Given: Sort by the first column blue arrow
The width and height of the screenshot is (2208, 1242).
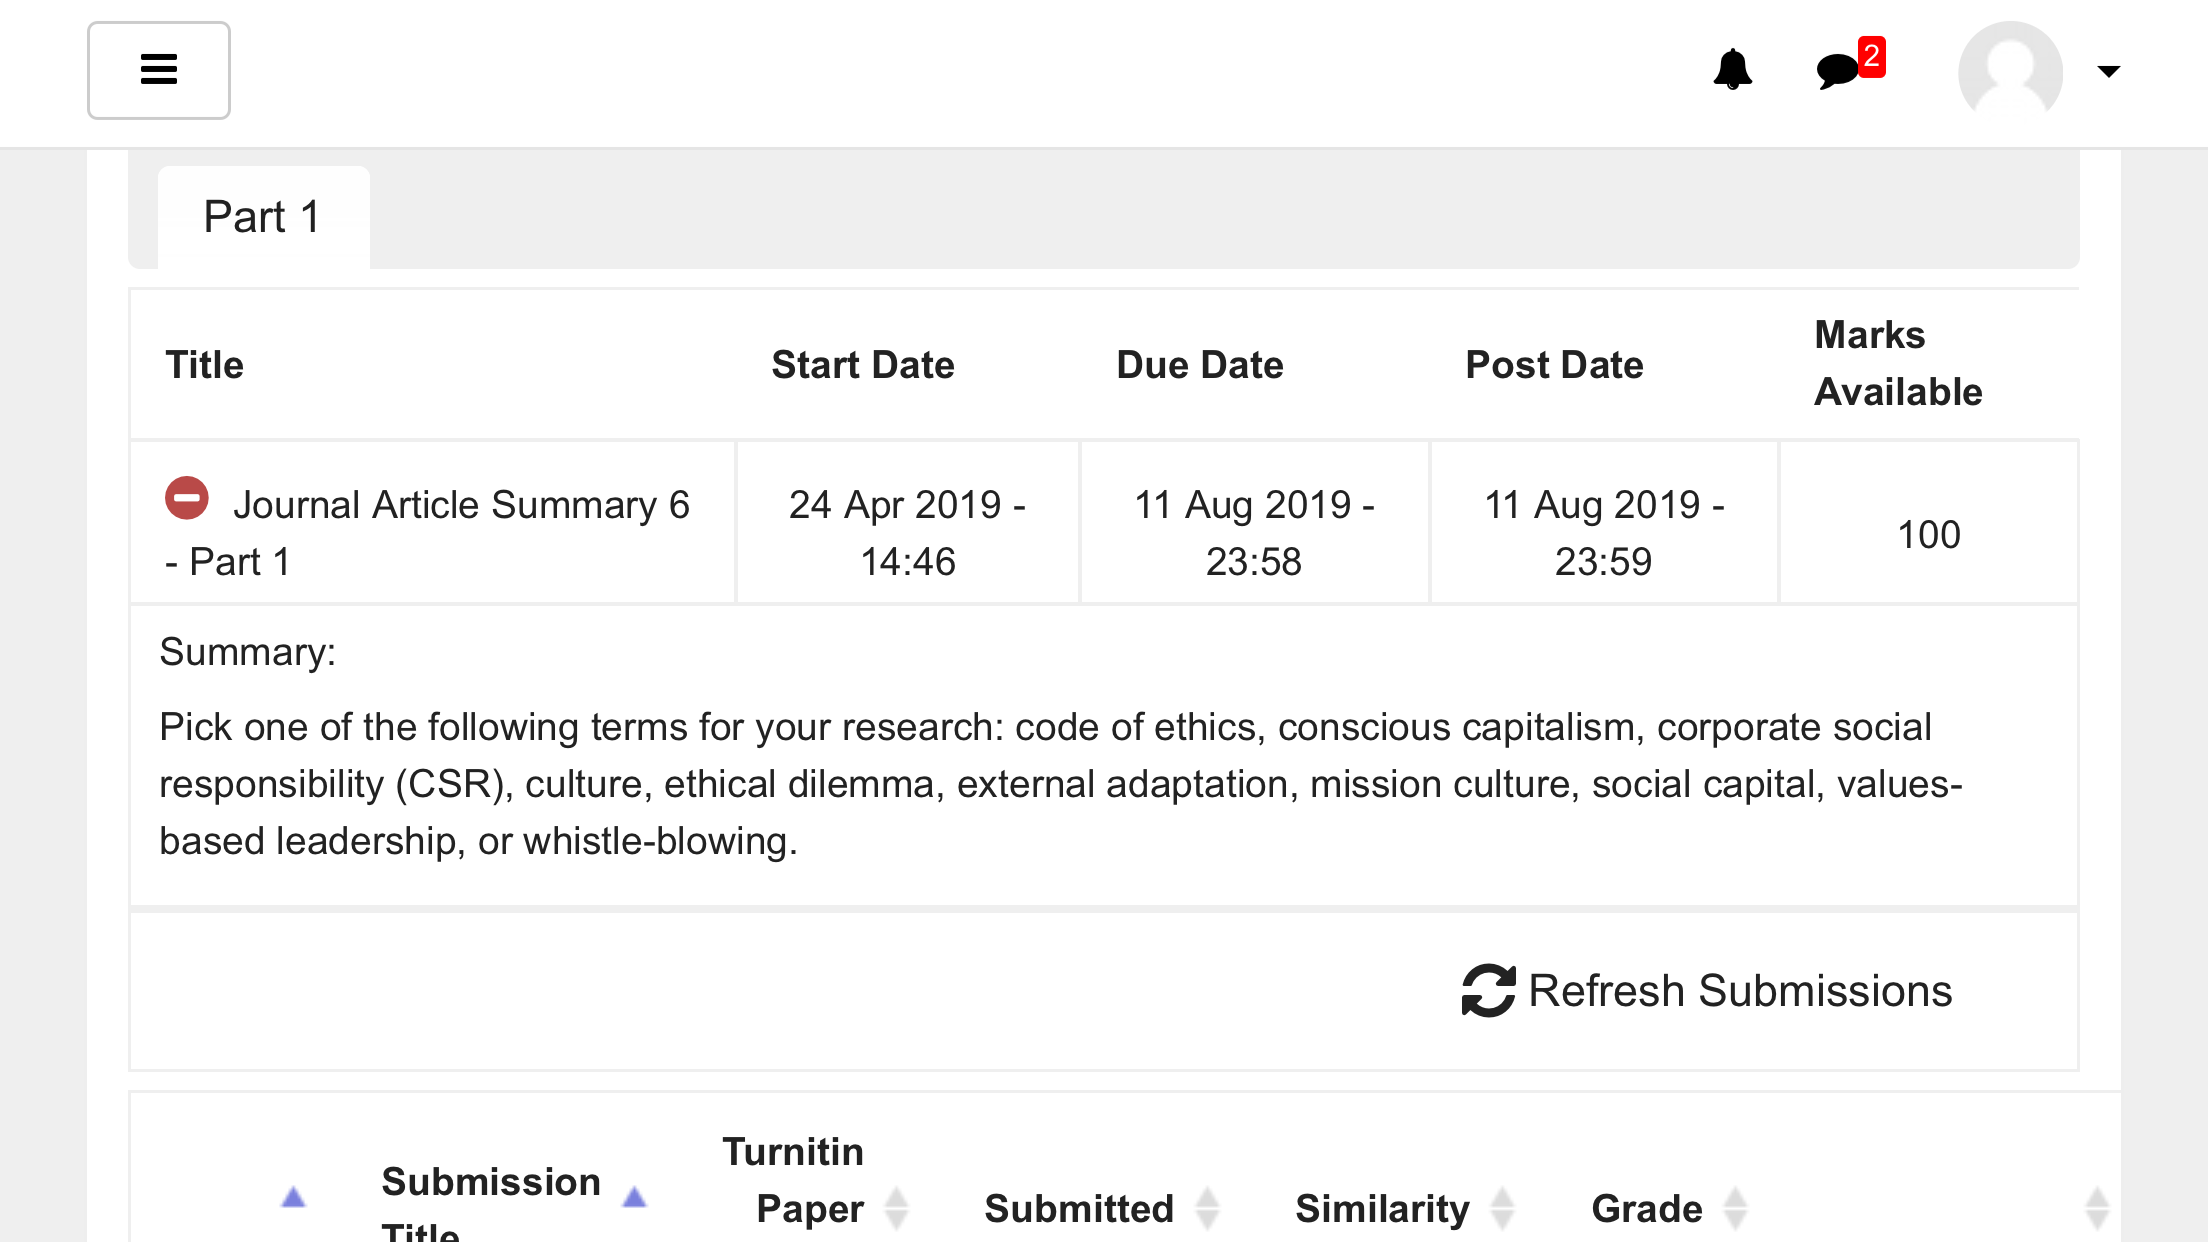Looking at the screenshot, I should pos(293,1197).
